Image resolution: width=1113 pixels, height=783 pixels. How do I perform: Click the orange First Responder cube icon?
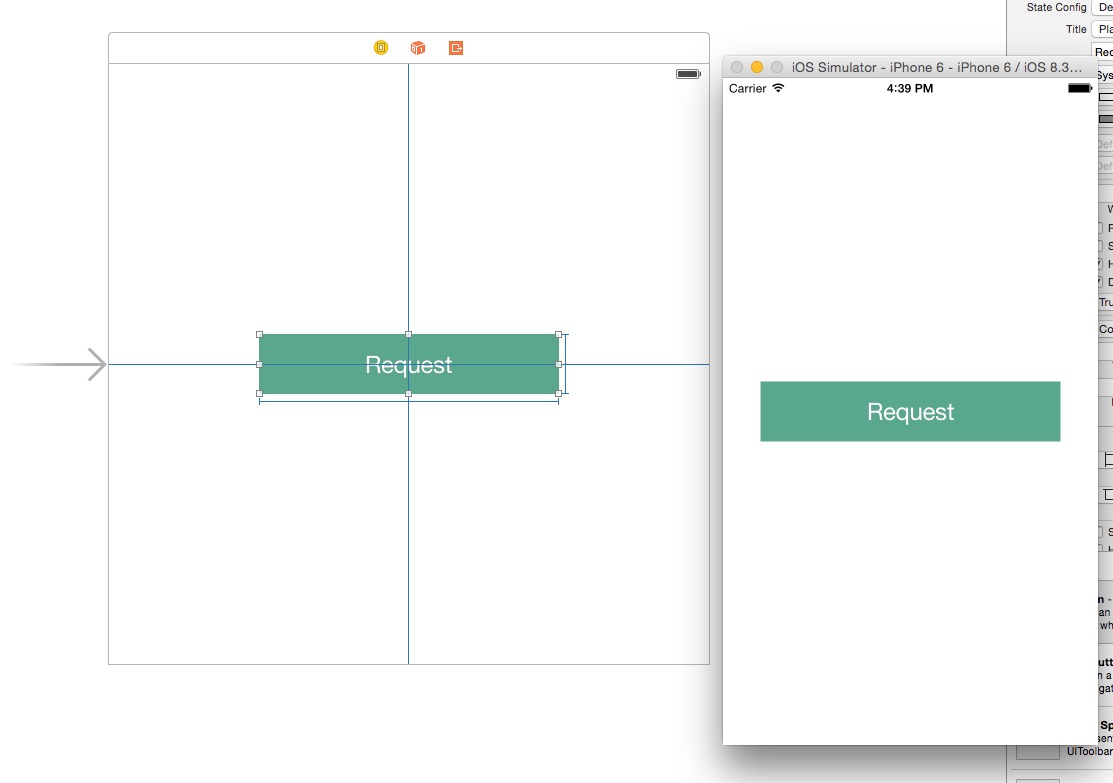click(x=418, y=48)
